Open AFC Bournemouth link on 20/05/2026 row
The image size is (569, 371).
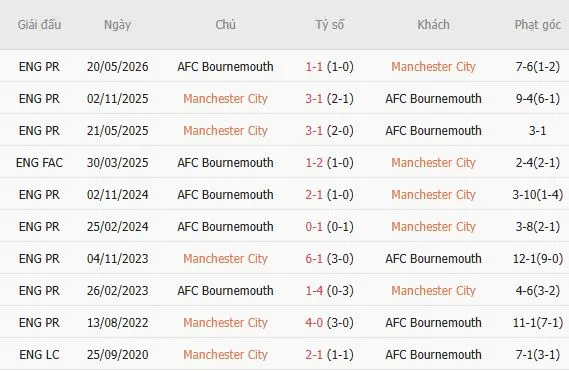tap(225, 66)
